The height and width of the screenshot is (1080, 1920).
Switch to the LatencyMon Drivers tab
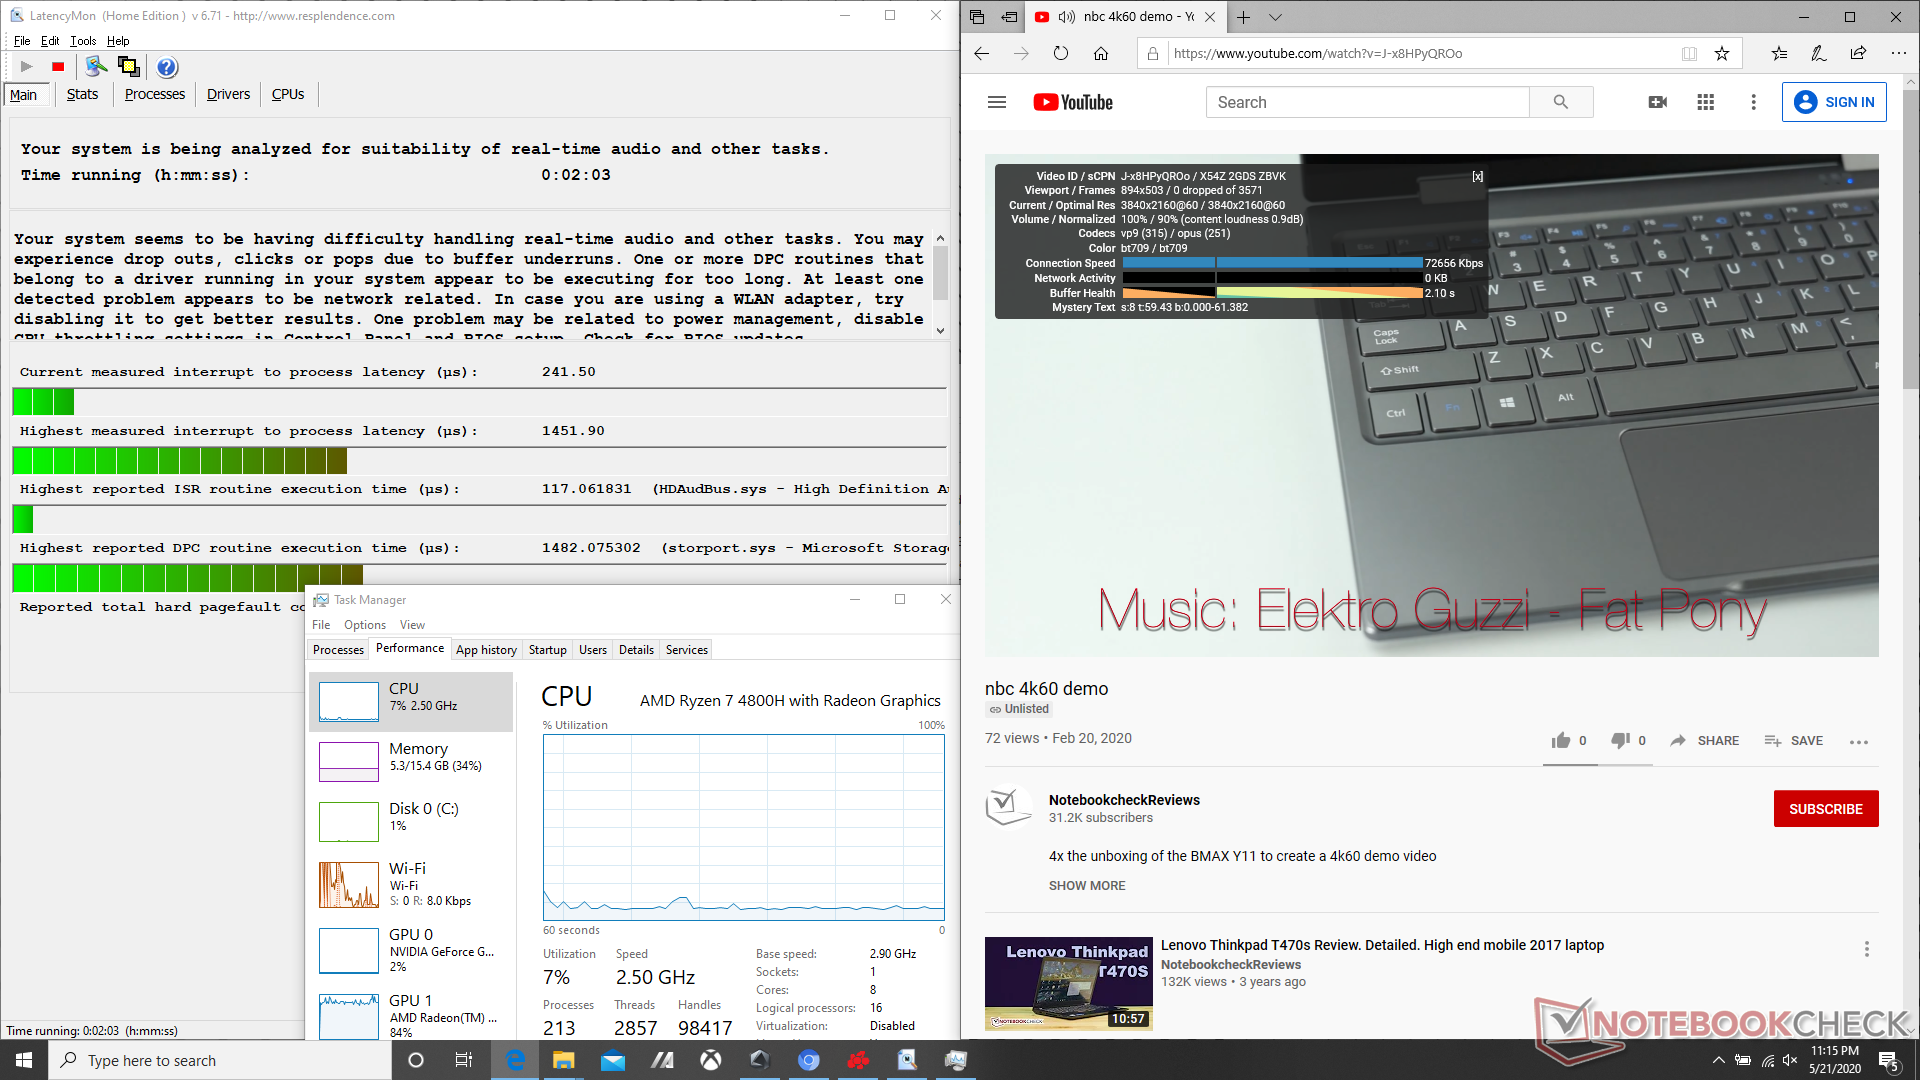[x=228, y=94]
